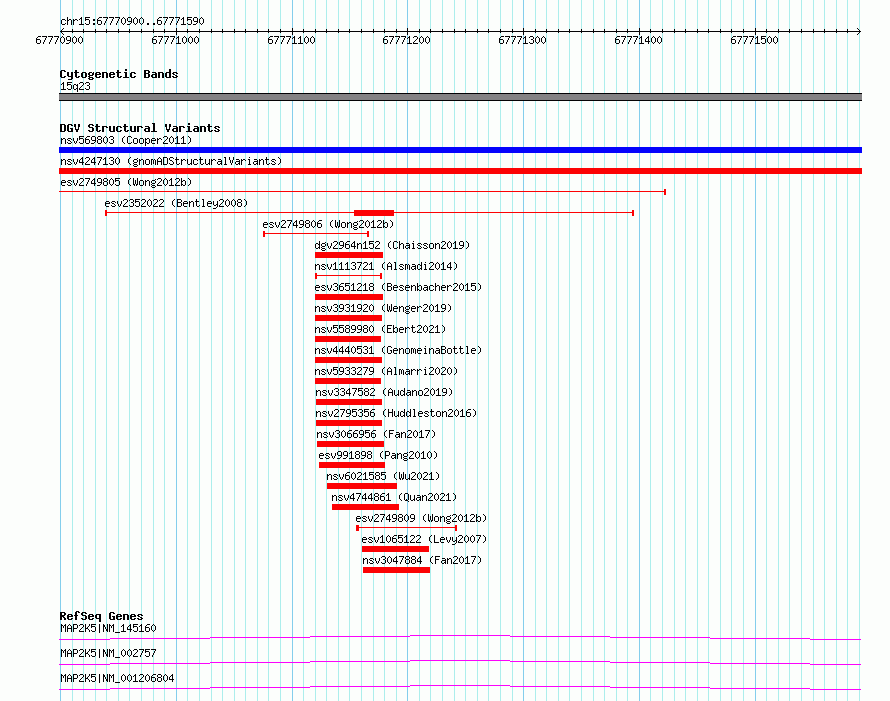Image resolution: width=890 pixels, height=701 pixels.
Task: Click red bar under nsv3047884
Action: [x=396, y=570]
